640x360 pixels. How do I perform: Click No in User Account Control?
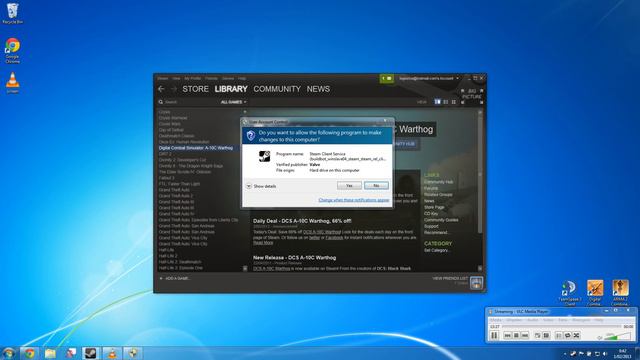[376, 185]
